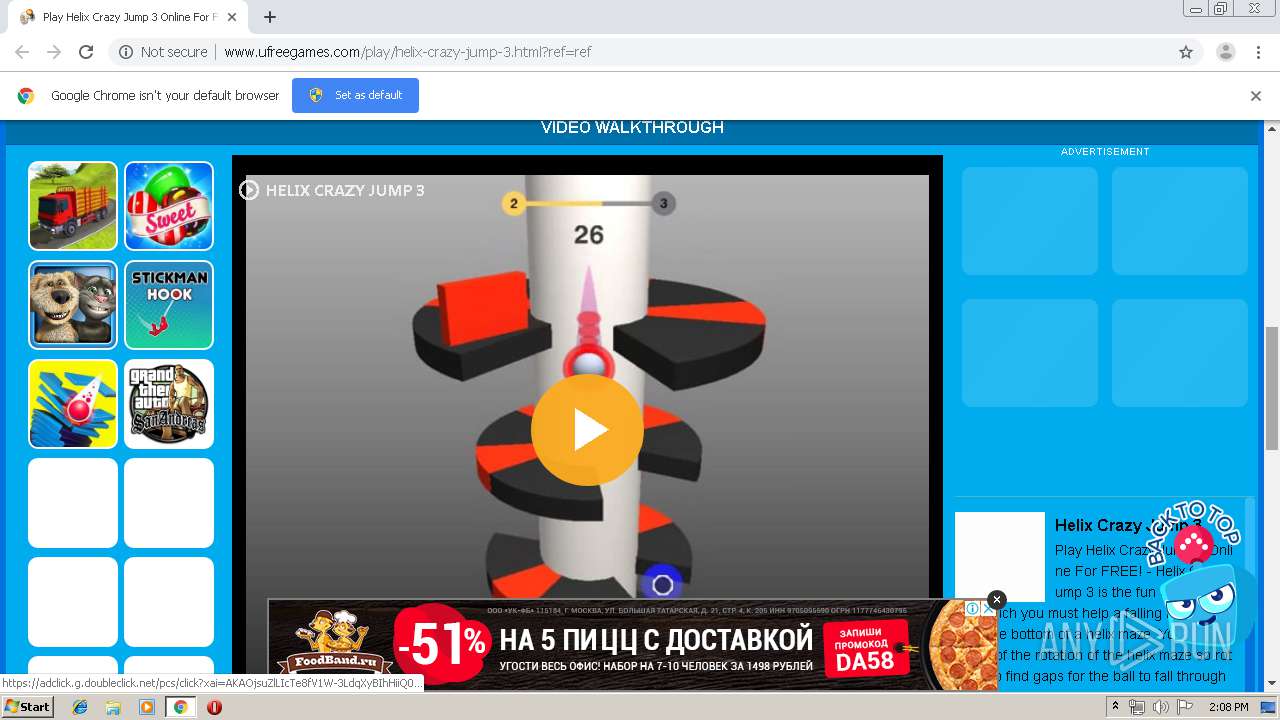The width and height of the screenshot is (1280, 720).
Task: Open a new browser tab
Action: pos(270,17)
